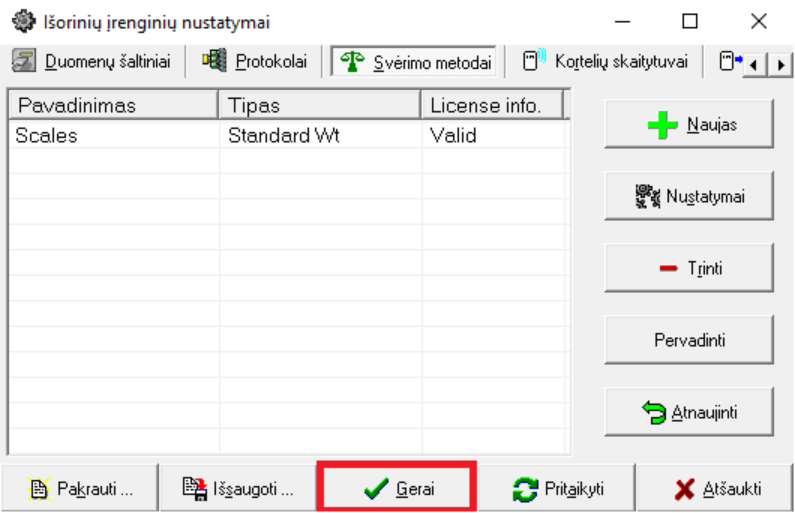Click the License info. column header
Image resolution: width=795 pixels, height=513 pixels.
tap(492, 105)
